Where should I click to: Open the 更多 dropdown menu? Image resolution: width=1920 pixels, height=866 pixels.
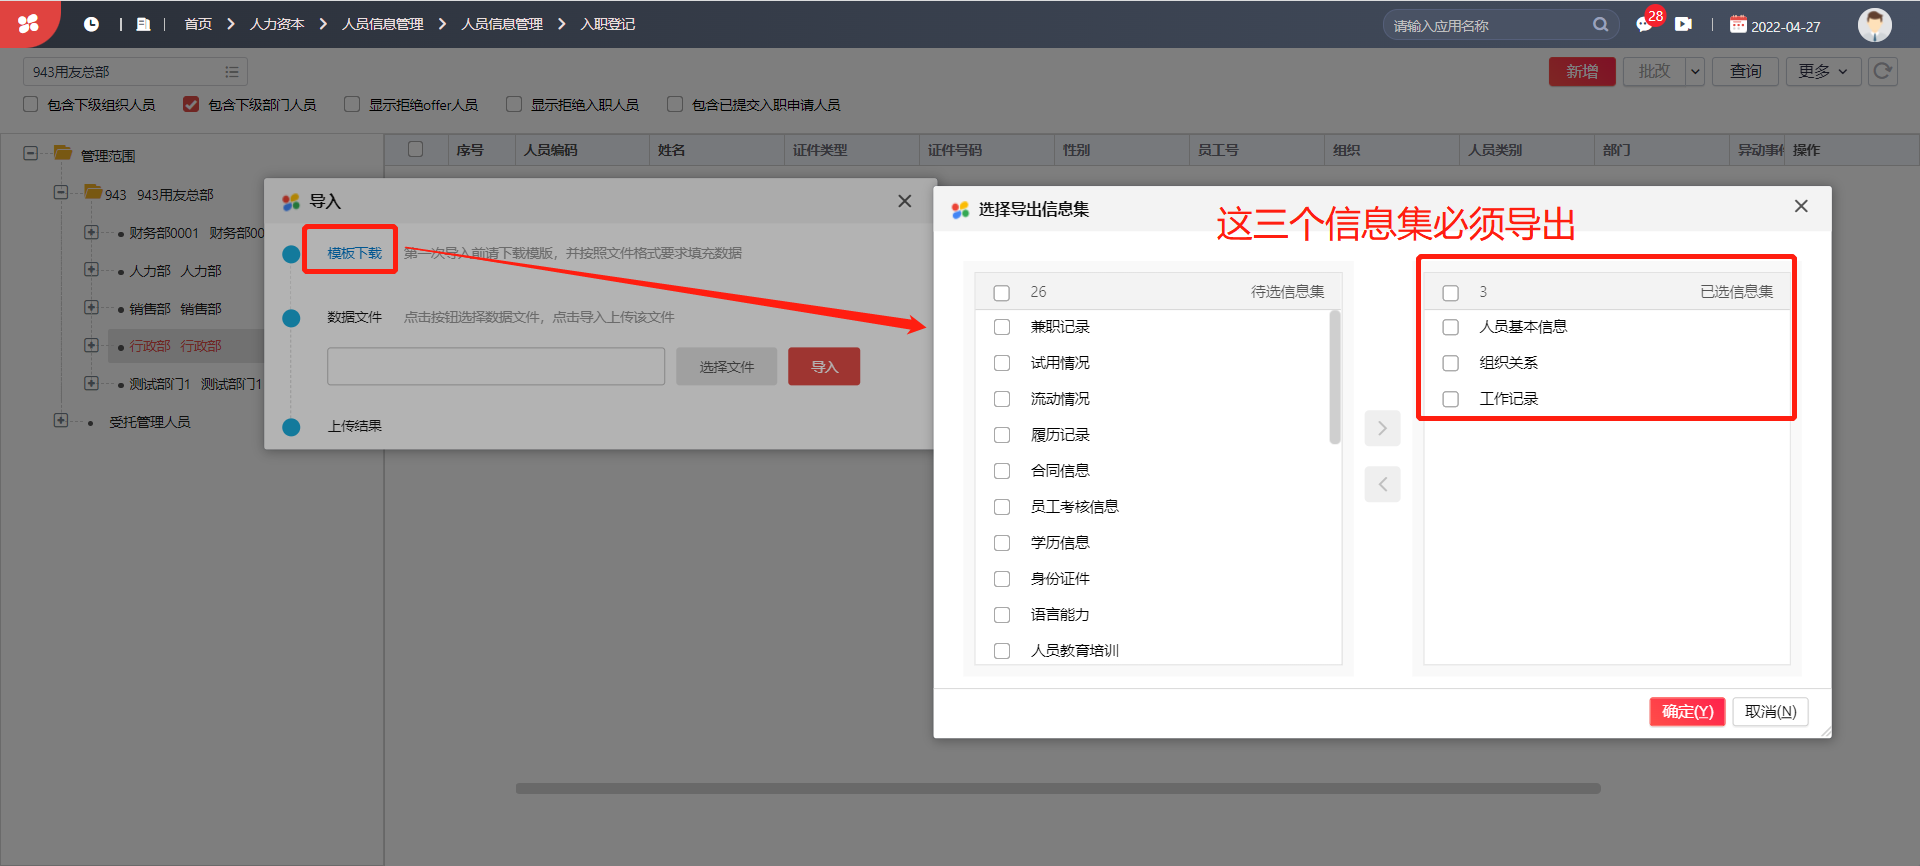(x=1823, y=71)
